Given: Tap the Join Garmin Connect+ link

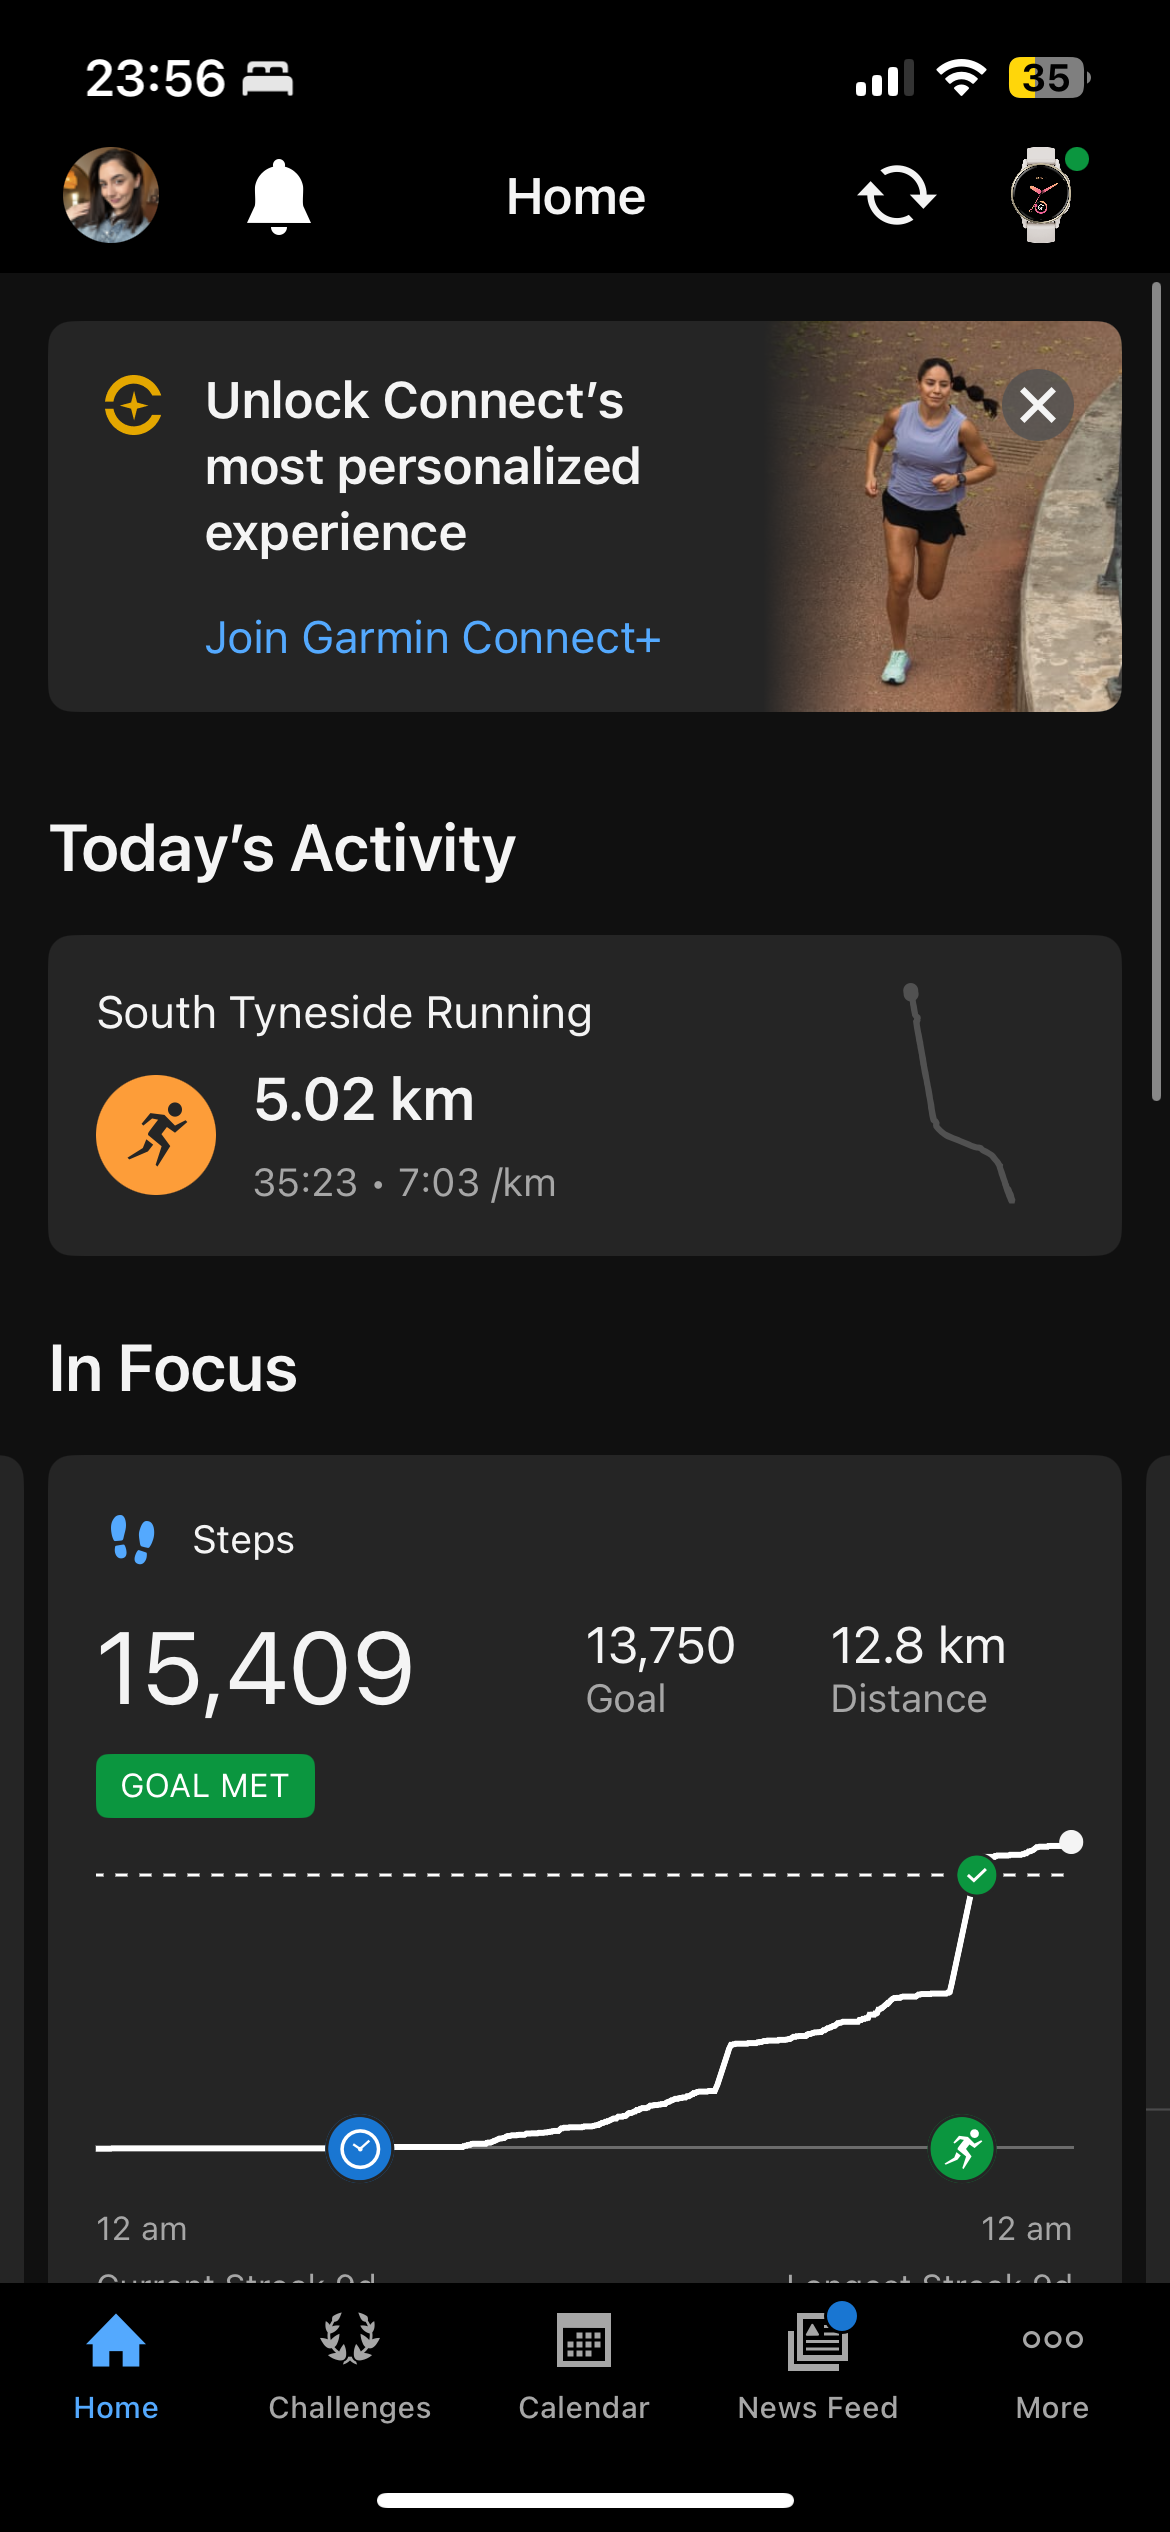Looking at the screenshot, I should click(432, 638).
